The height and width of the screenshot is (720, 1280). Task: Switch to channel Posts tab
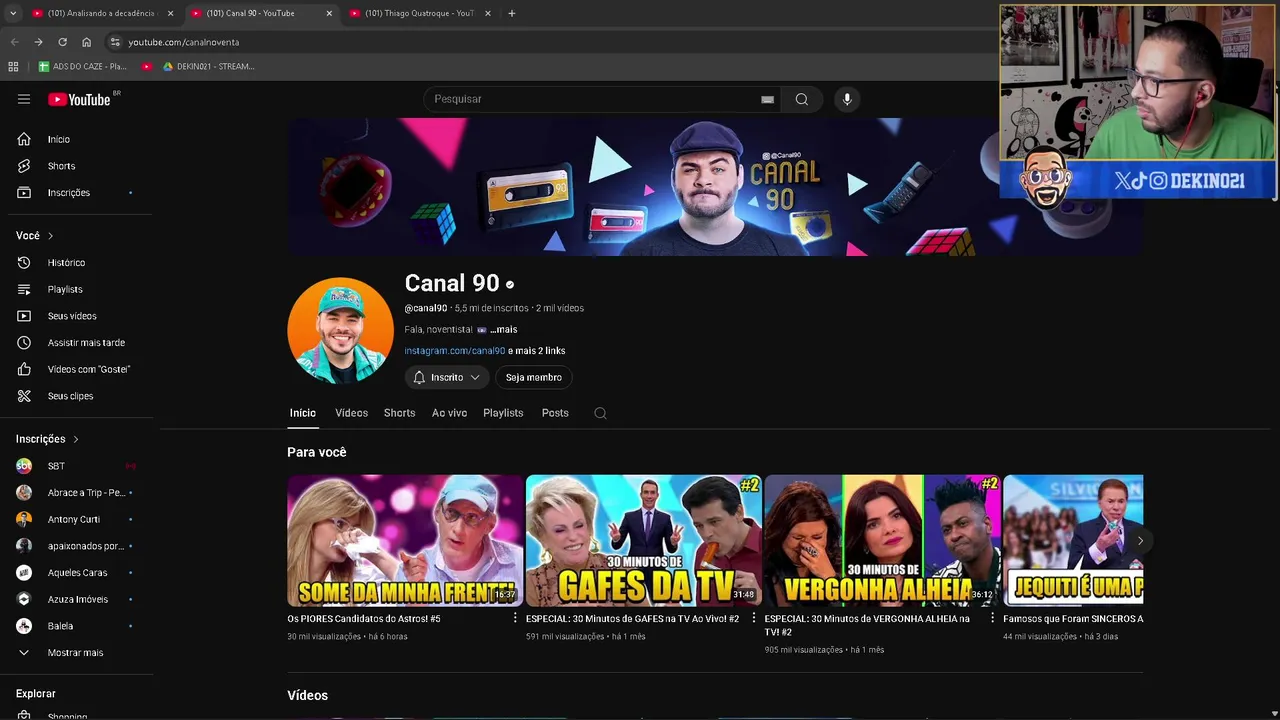coord(555,413)
